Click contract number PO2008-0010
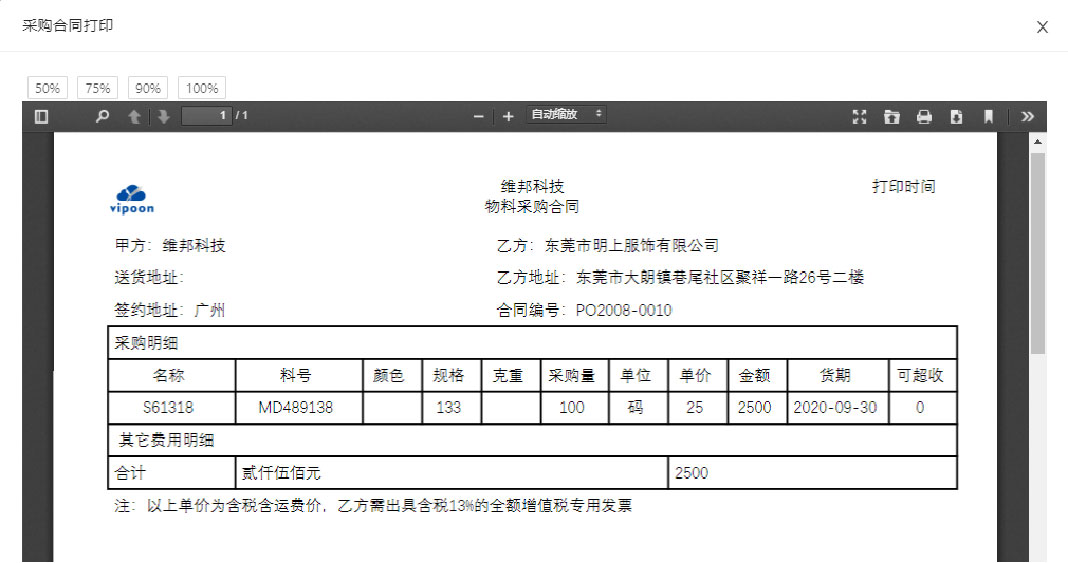Viewport: 1068px width, 563px height. coord(624,310)
